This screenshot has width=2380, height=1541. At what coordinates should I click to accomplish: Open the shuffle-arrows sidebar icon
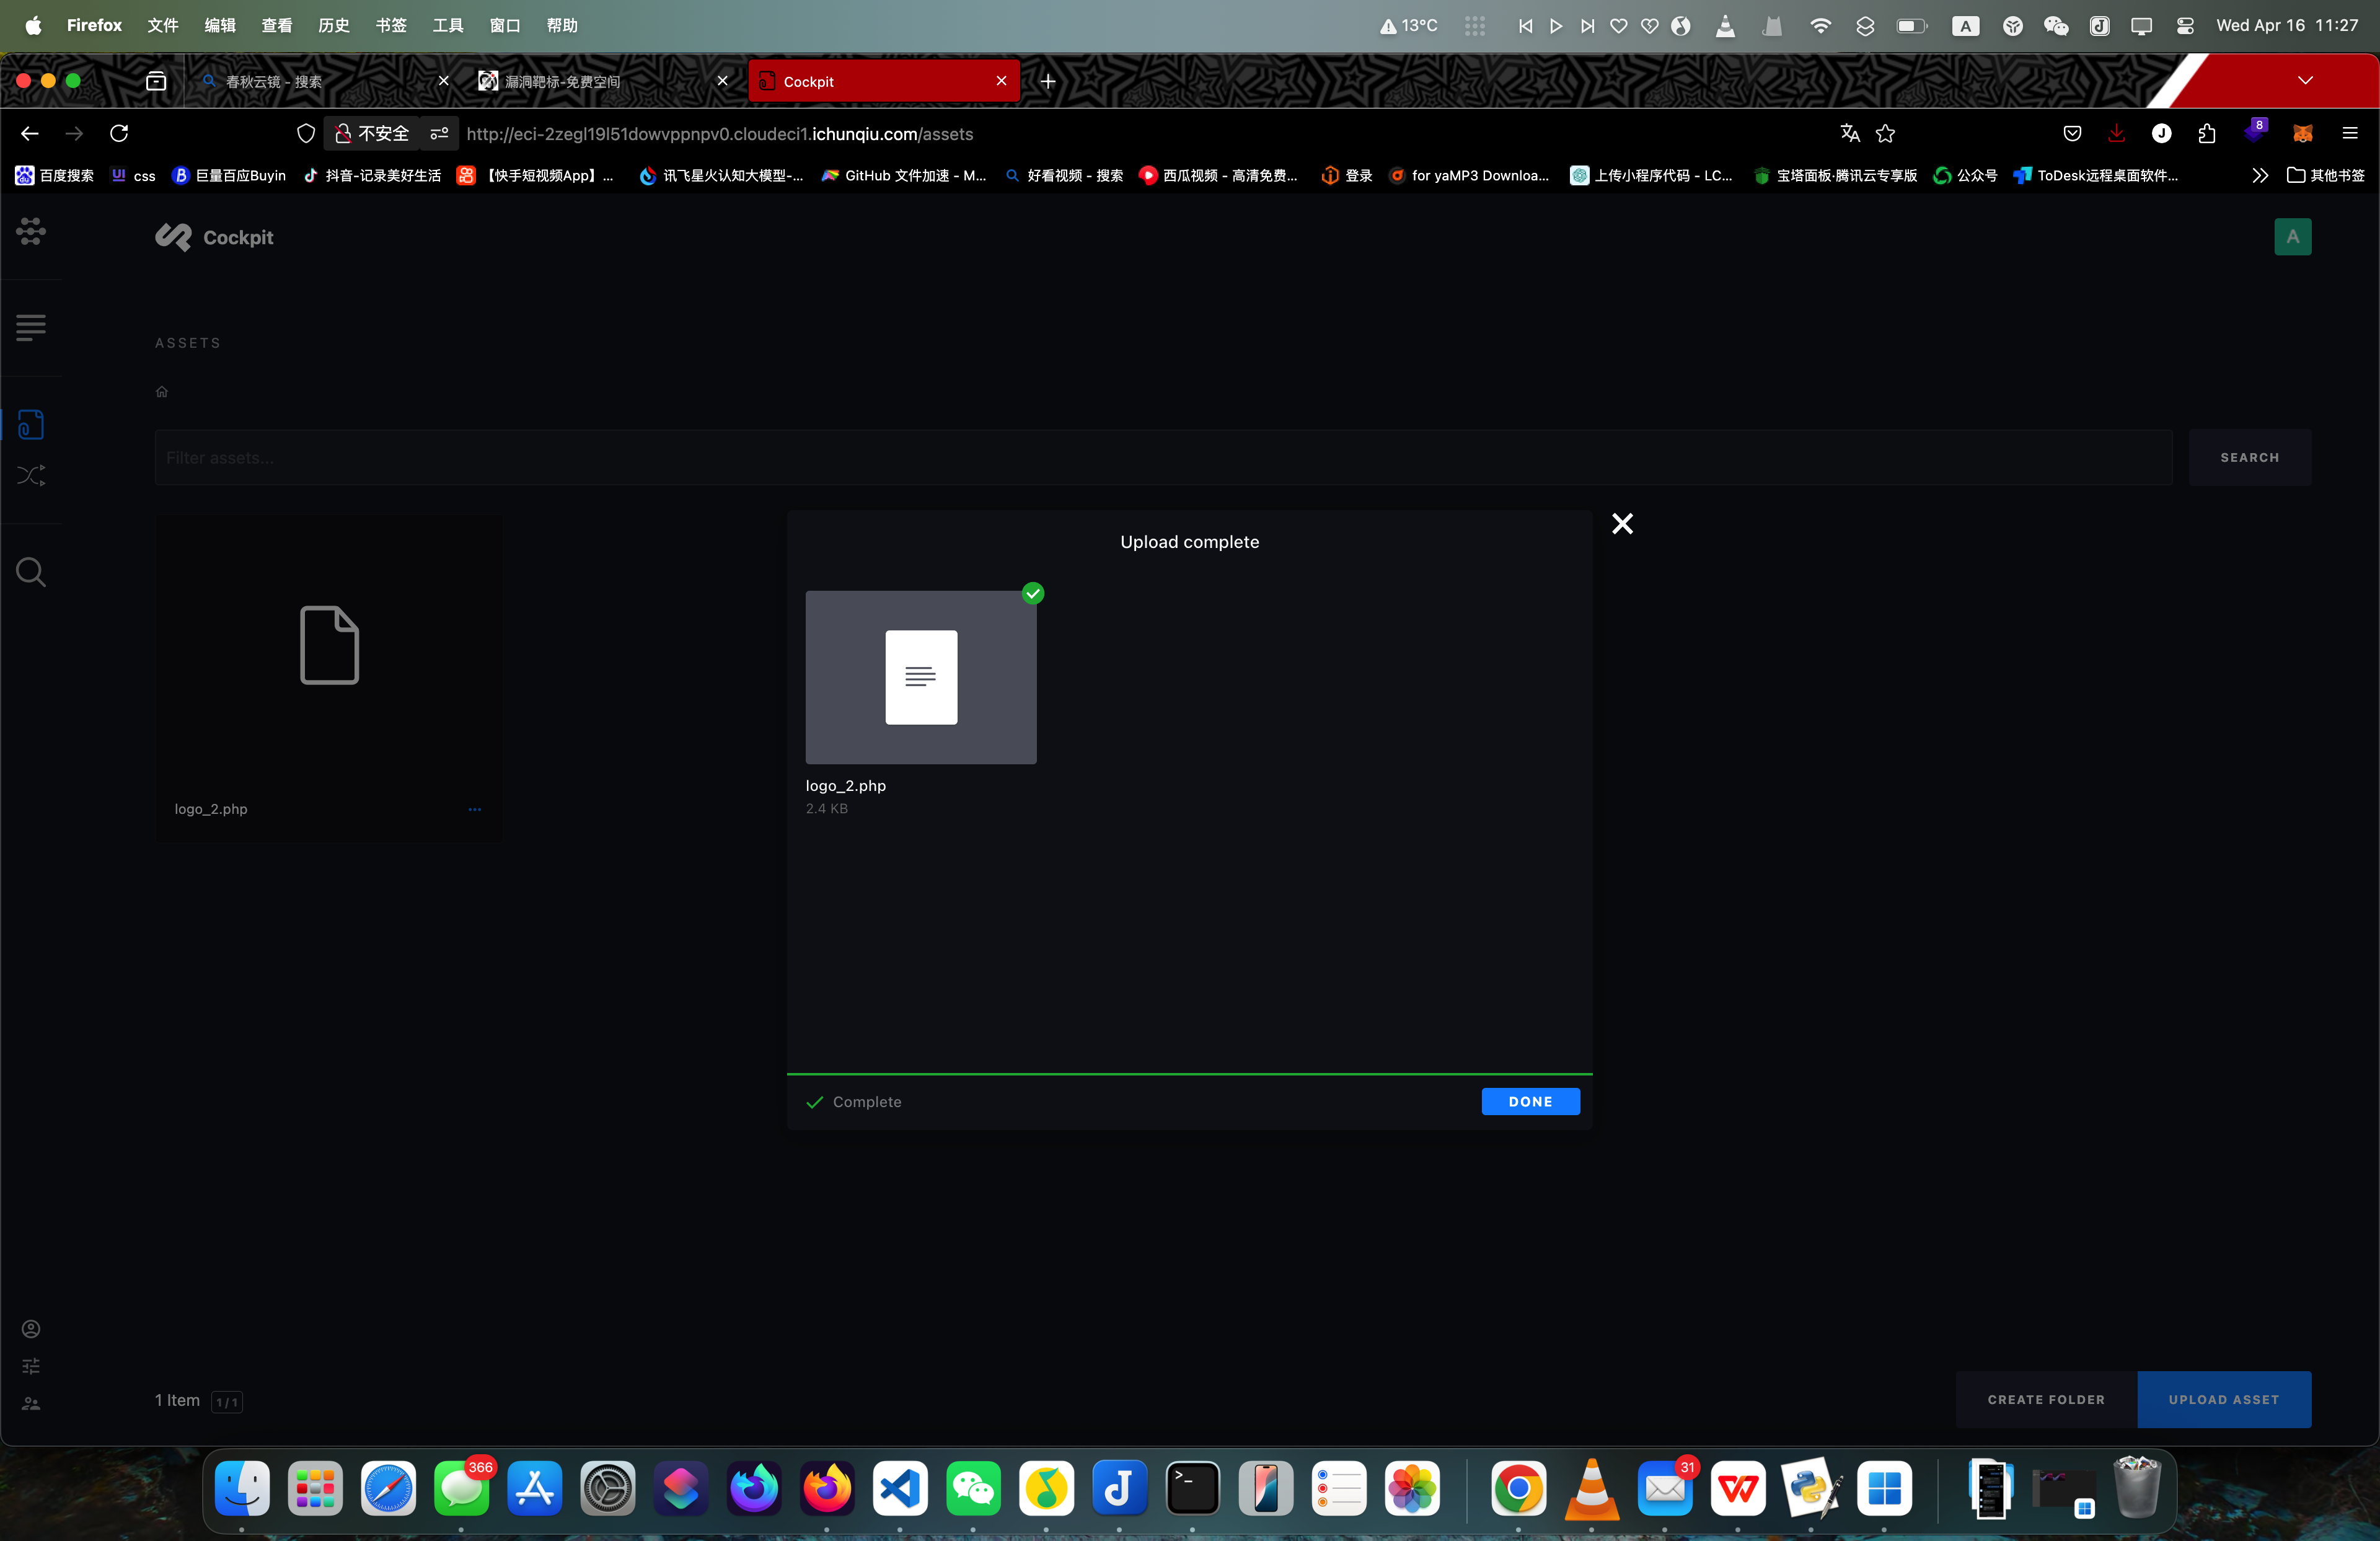point(31,475)
